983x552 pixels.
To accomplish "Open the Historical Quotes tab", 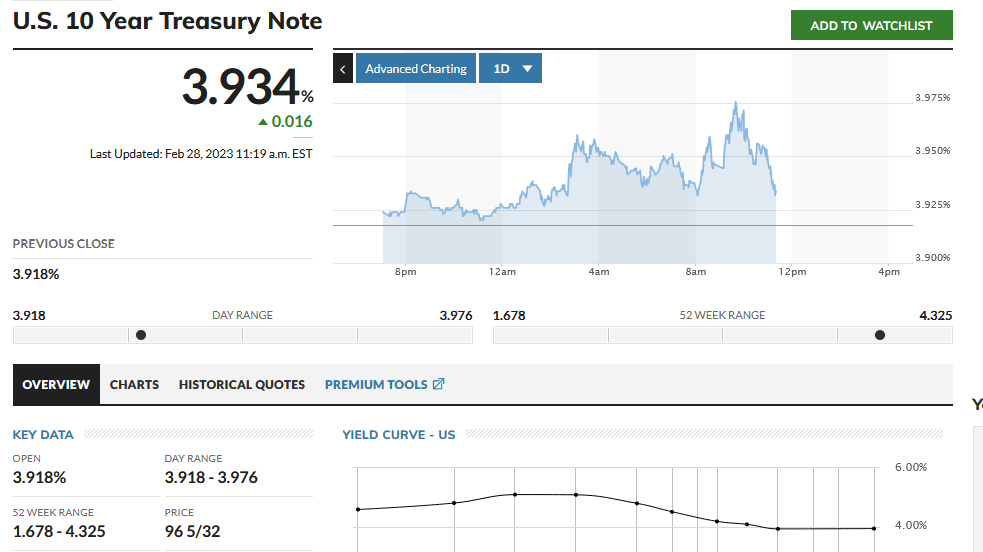I will coord(241,384).
